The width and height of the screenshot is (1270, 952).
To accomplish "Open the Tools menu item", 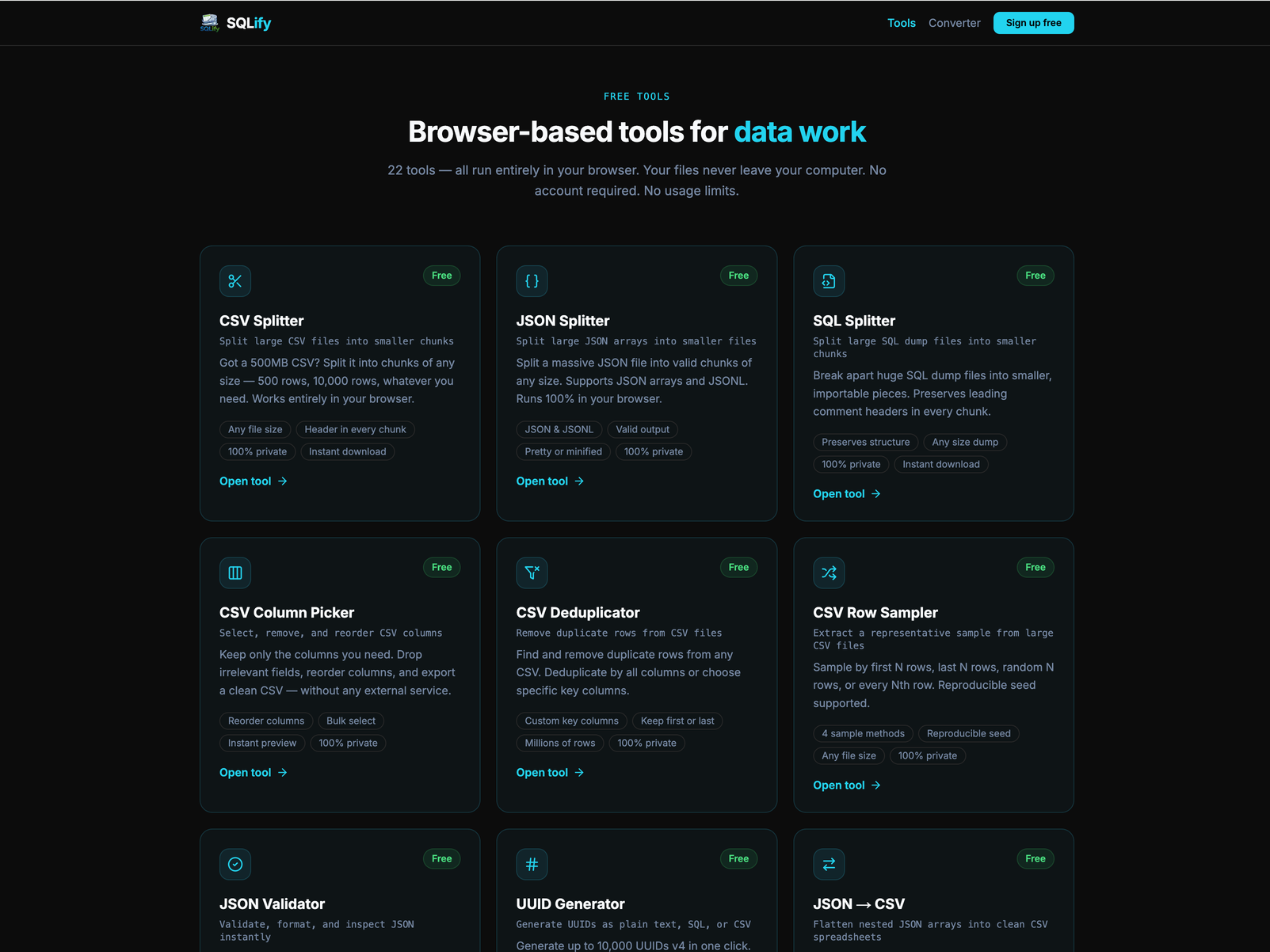I will click(x=901, y=23).
